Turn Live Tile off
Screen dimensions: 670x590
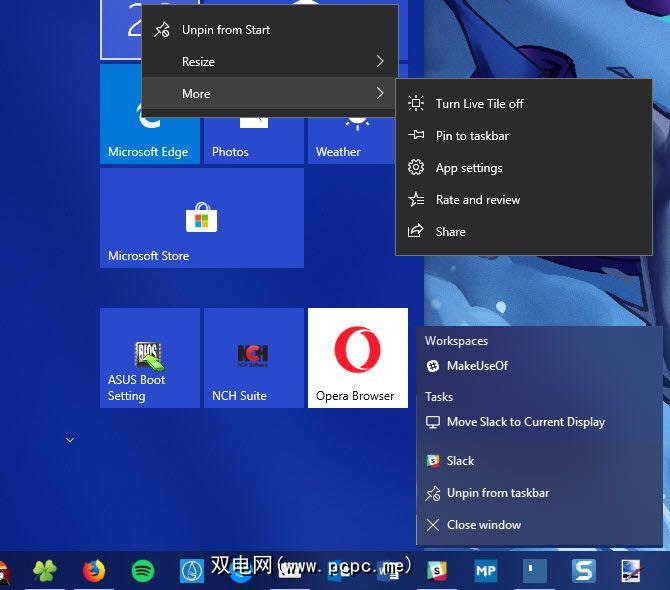pos(479,104)
